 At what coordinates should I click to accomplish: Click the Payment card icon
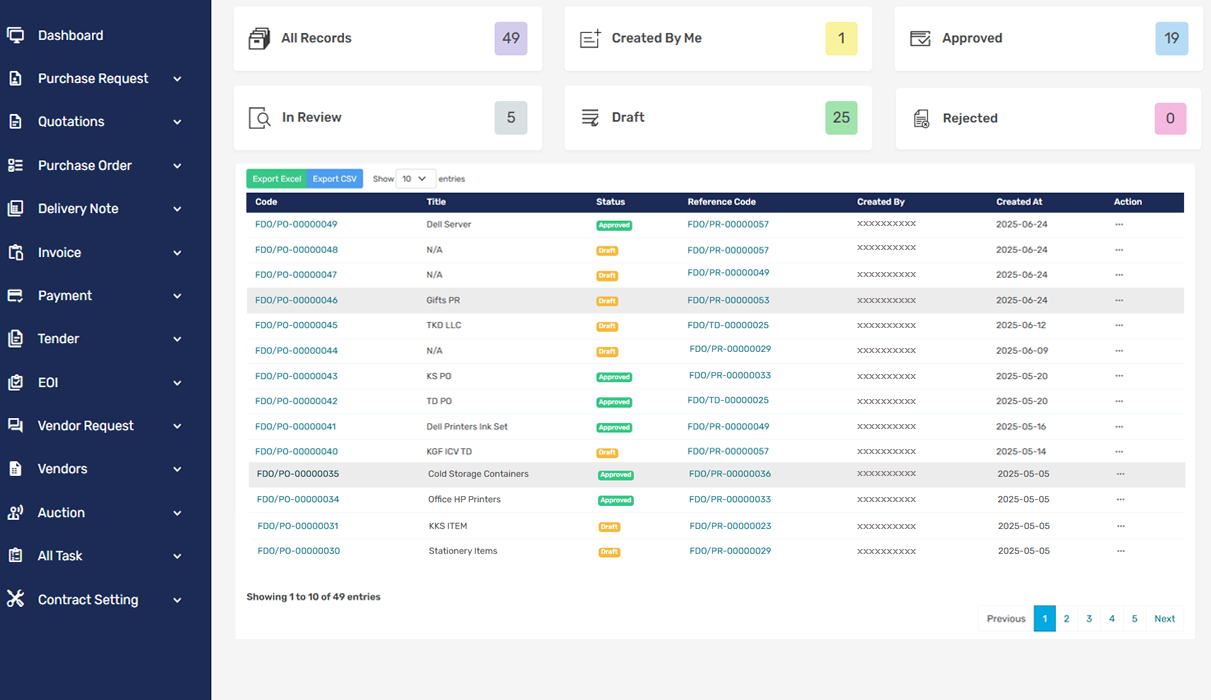tap(15, 295)
